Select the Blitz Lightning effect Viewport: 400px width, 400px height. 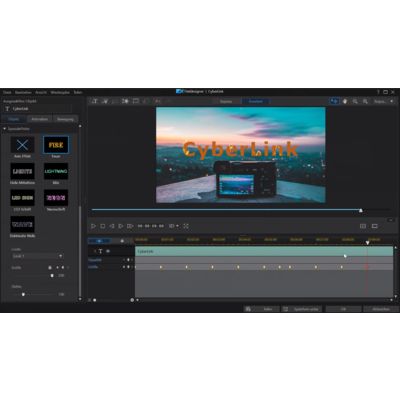coord(56,171)
